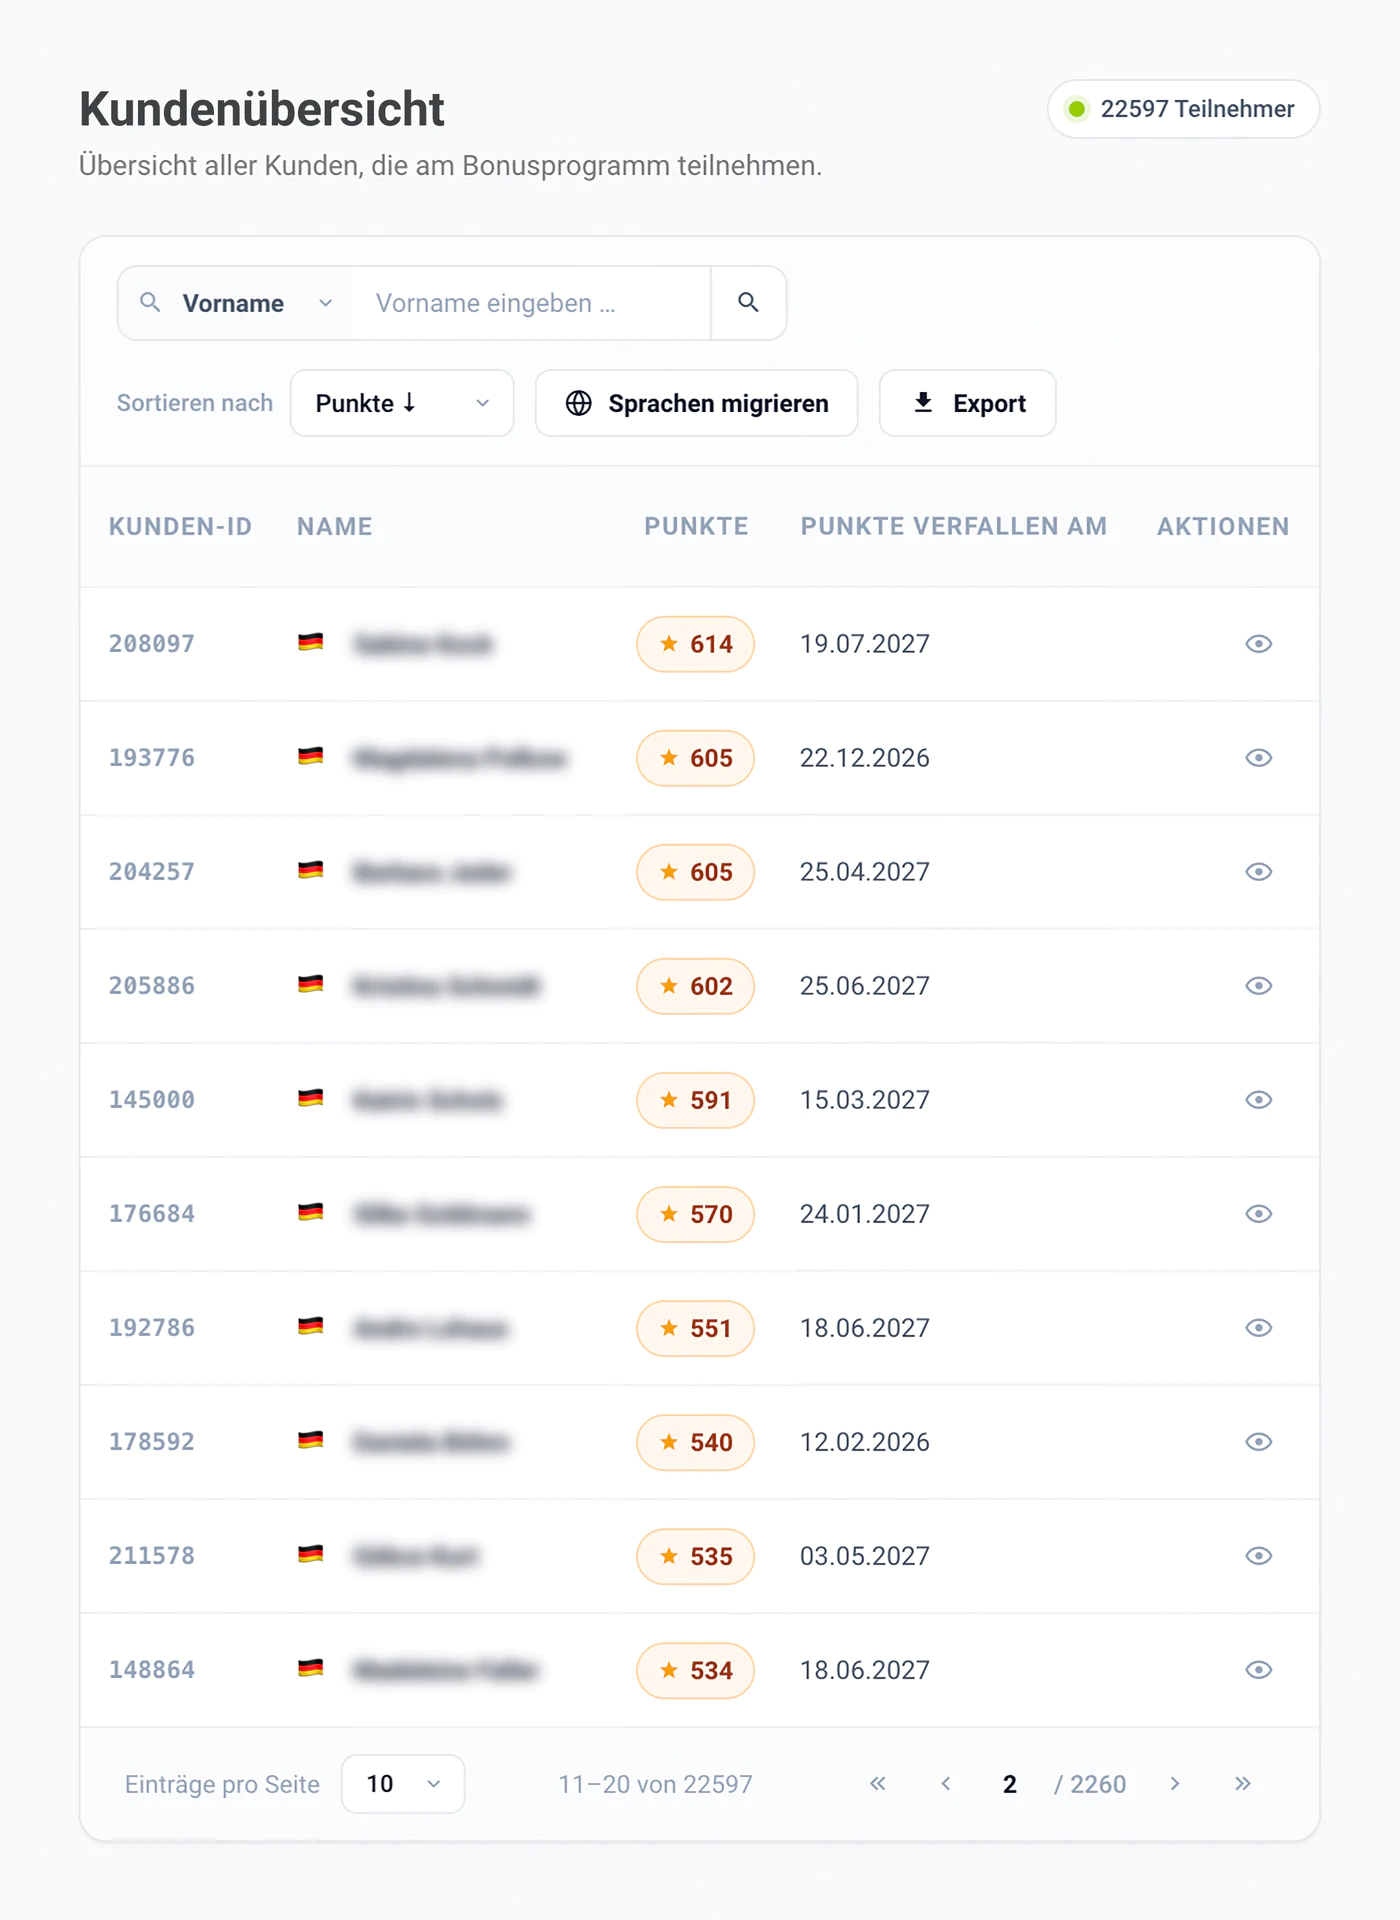Screen dimensions: 1400x1920
Task: Show customer 145000 details via eye icon
Action: (x=1258, y=1100)
